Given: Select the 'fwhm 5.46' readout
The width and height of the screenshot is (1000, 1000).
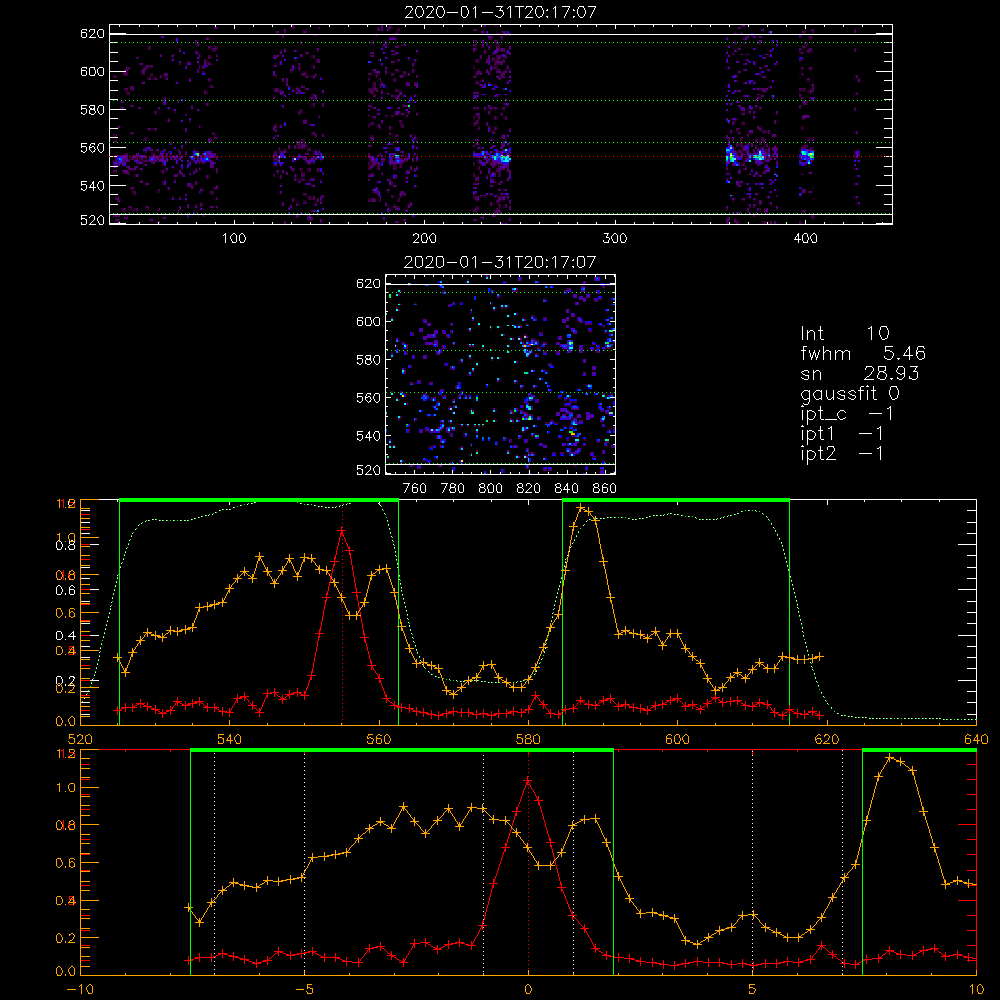Looking at the screenshot, I should click(863, 353).
